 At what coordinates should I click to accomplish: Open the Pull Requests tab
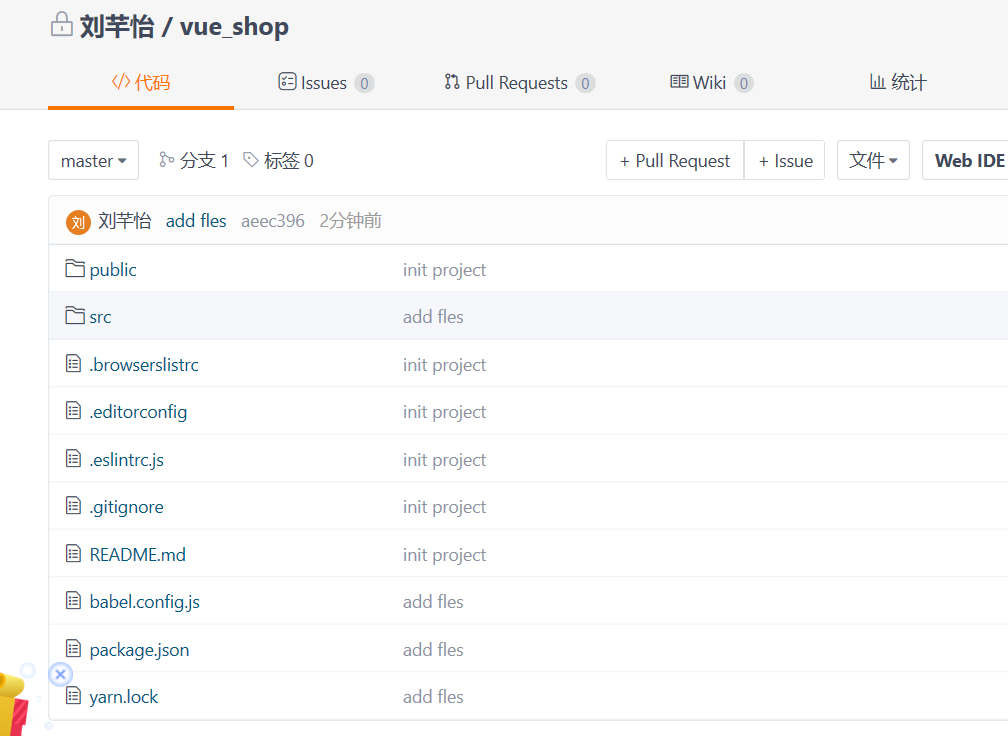pos(519,83)
